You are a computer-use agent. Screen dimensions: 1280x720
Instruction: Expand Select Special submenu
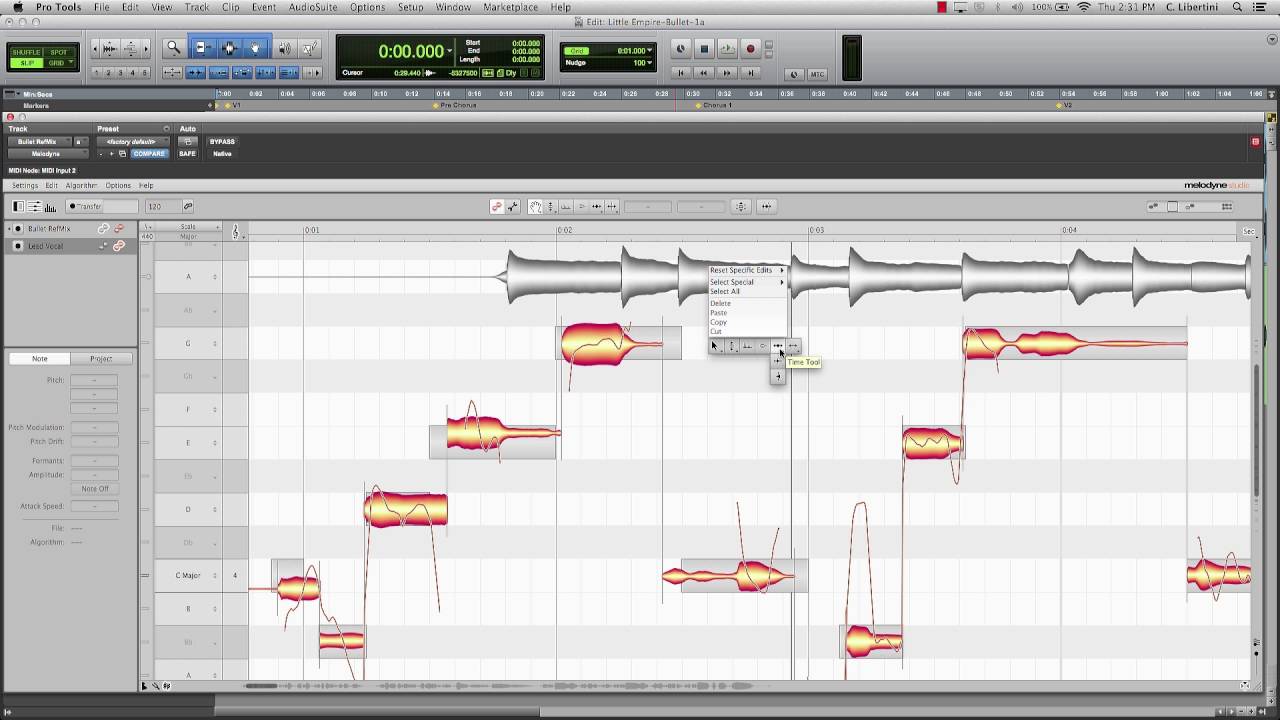click(747, 282)
